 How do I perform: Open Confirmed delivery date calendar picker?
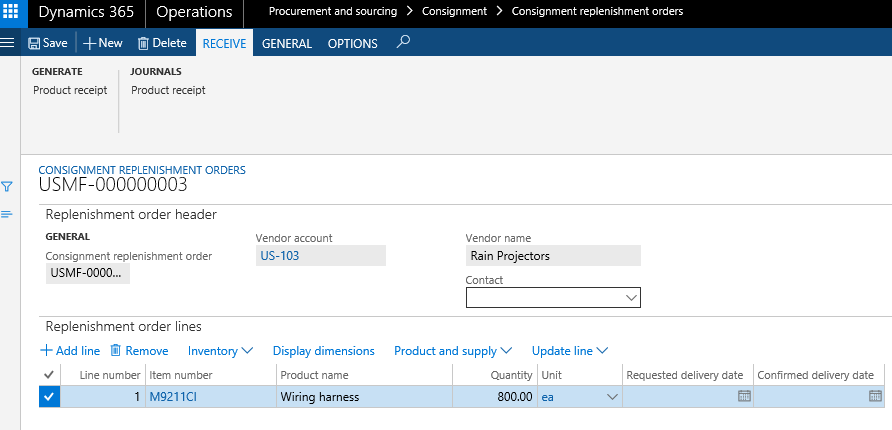click(876, 397)
